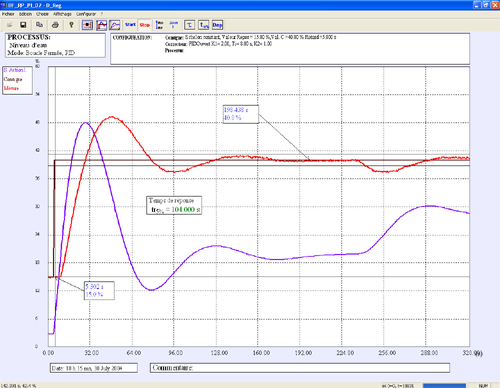Image resolution: width=500 pixels, height=388 pixels.
Task: Toggle the closed-loop curve display icon
Action: [x=102, y=25]
